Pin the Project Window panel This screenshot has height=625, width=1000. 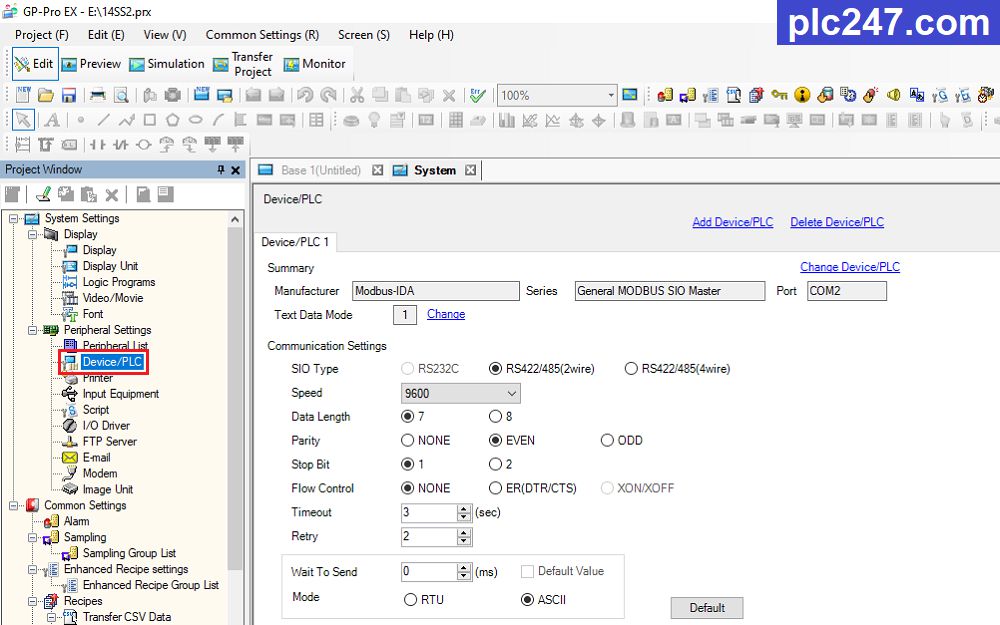[x=221, y=170]
